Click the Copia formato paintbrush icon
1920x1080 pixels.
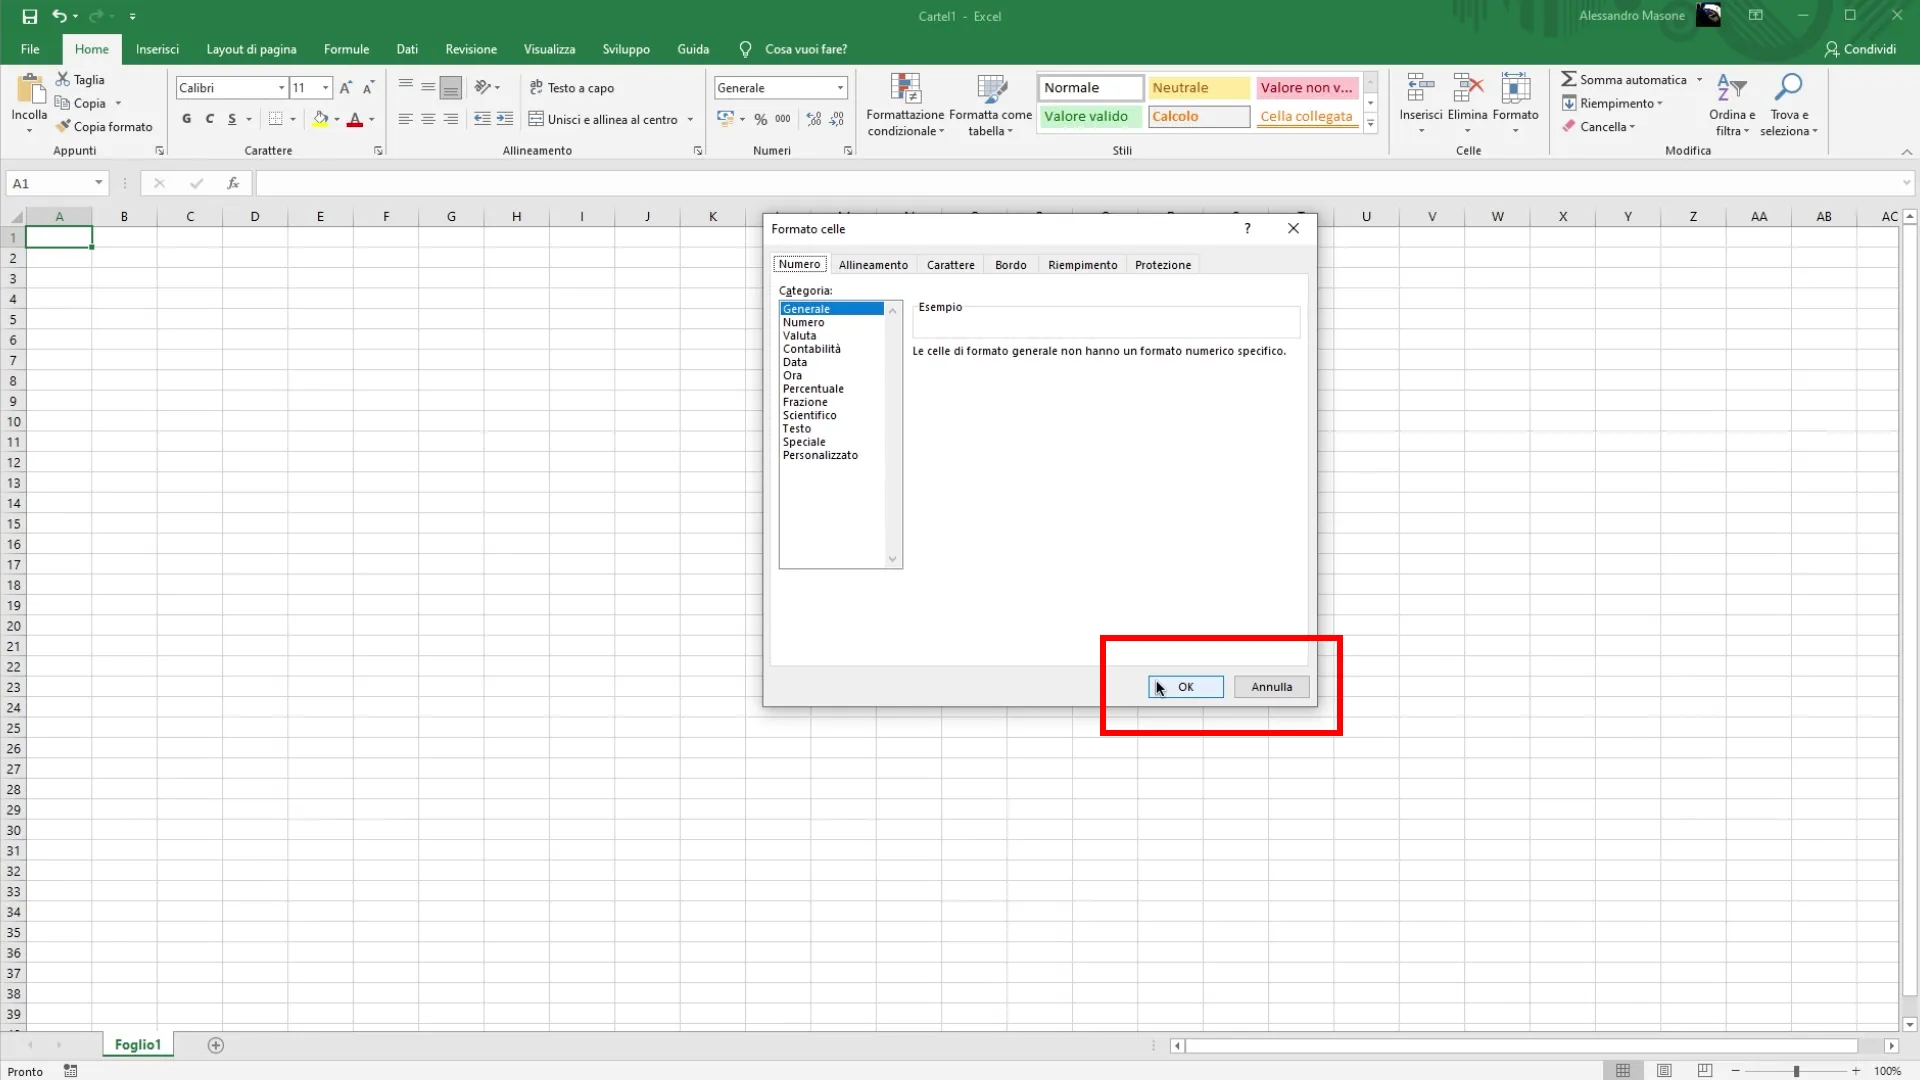63,127
